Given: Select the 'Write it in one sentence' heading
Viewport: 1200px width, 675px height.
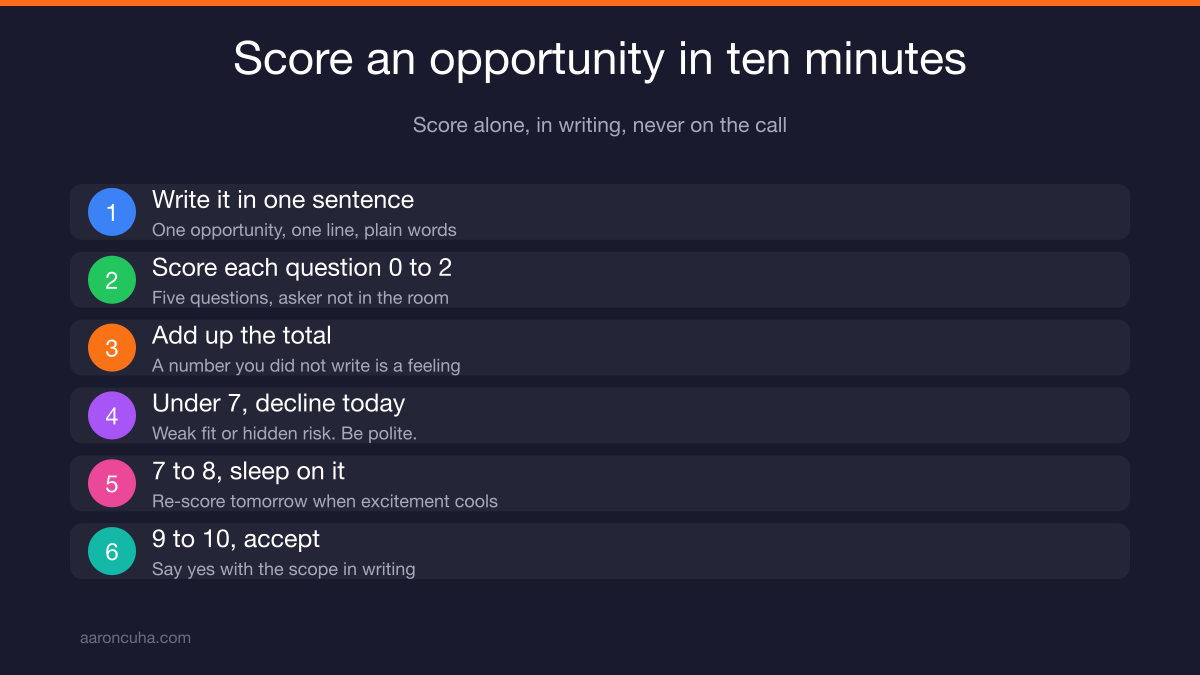Looking at the screenshot, I should coord(283,200).
